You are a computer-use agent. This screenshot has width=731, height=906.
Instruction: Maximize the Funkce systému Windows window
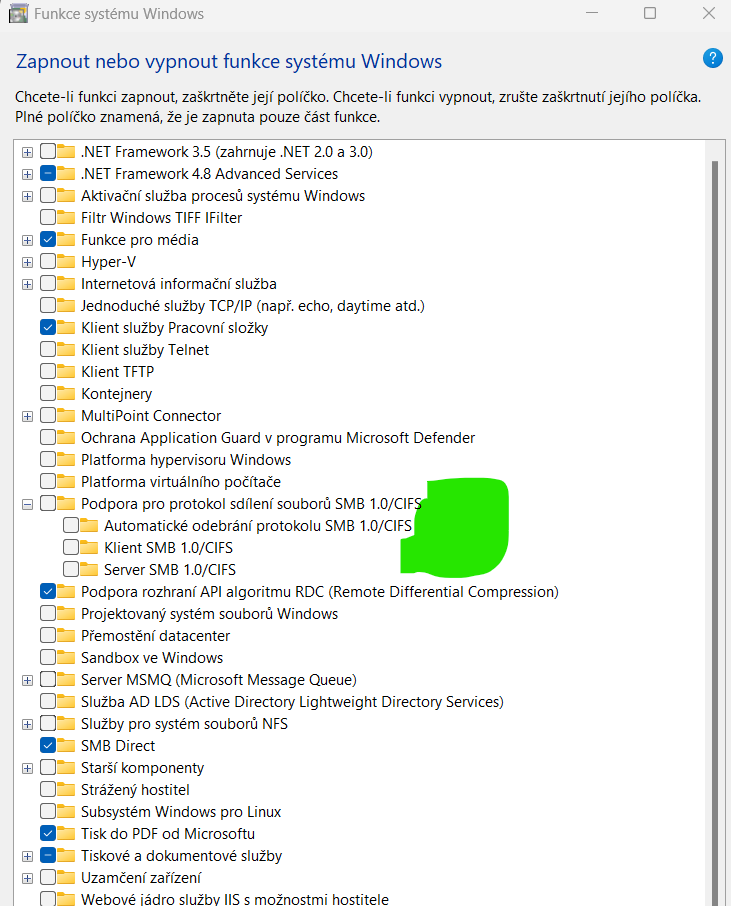(650, 13)
